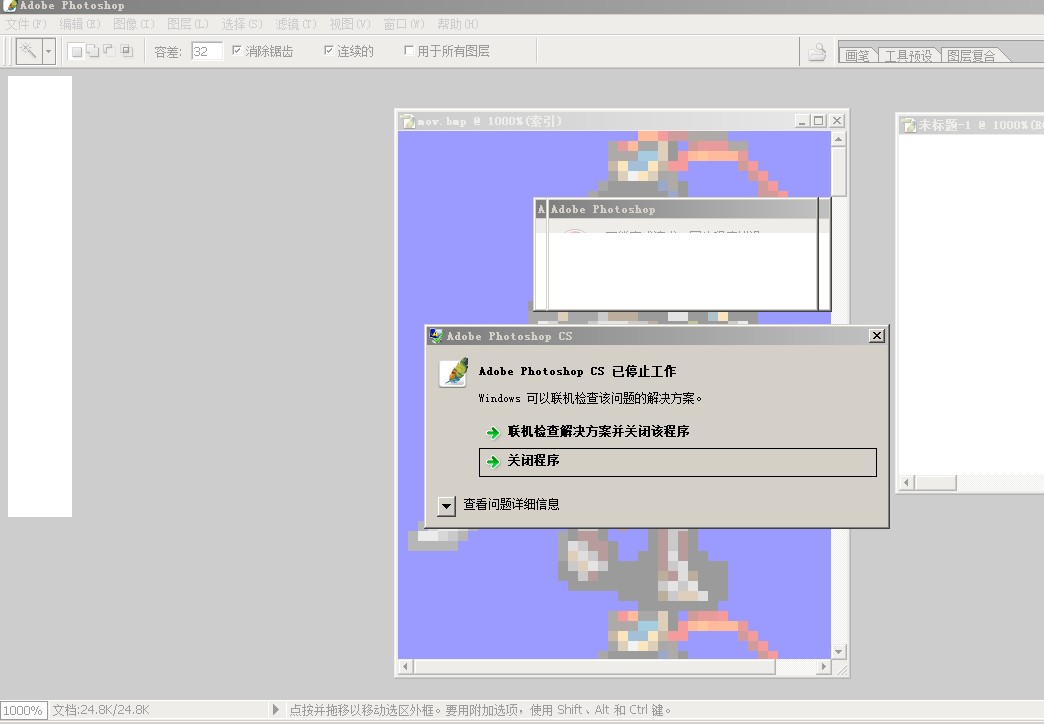Select the Magic Wand tool preset icon
1044x724 pixels.
tap(28, 51)
